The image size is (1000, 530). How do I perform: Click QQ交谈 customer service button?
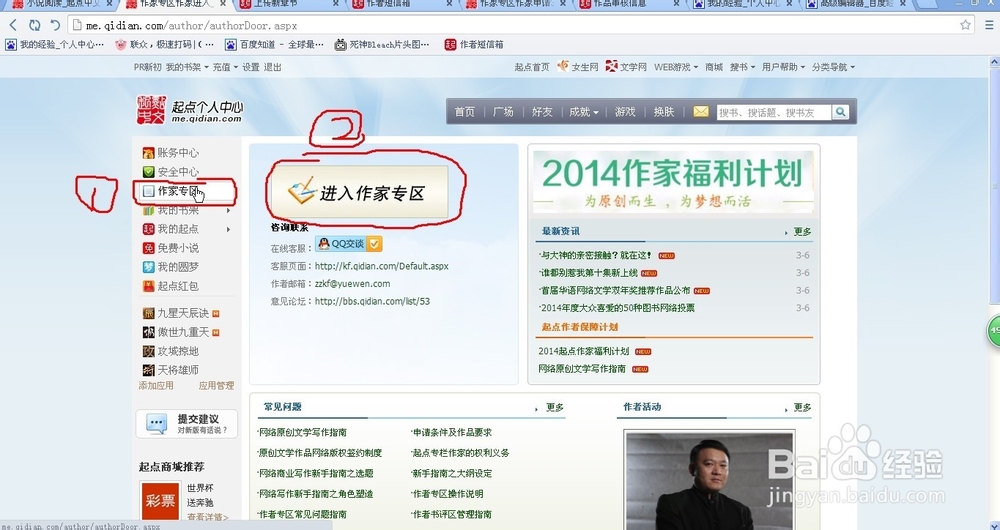click(348, 244)
